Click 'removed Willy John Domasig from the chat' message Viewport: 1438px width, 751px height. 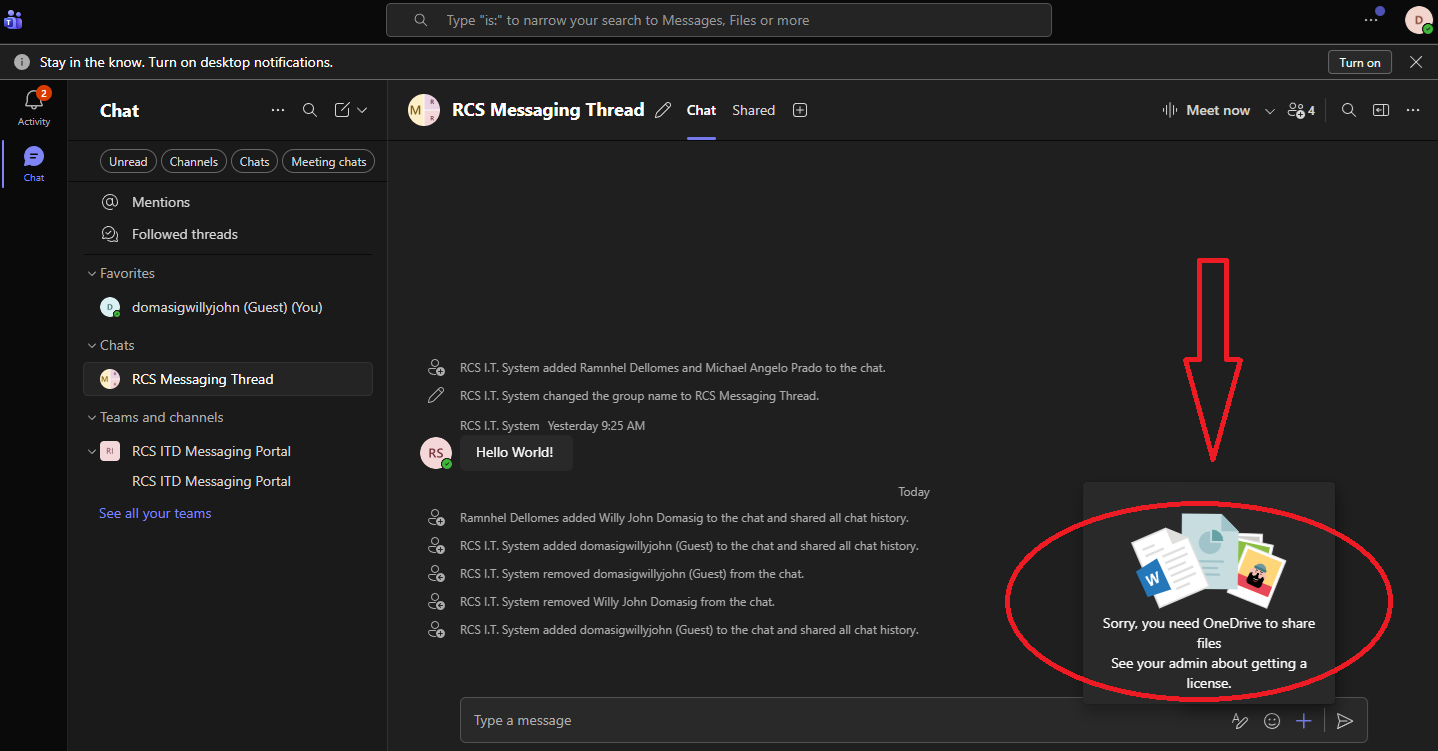click(617, 602)
